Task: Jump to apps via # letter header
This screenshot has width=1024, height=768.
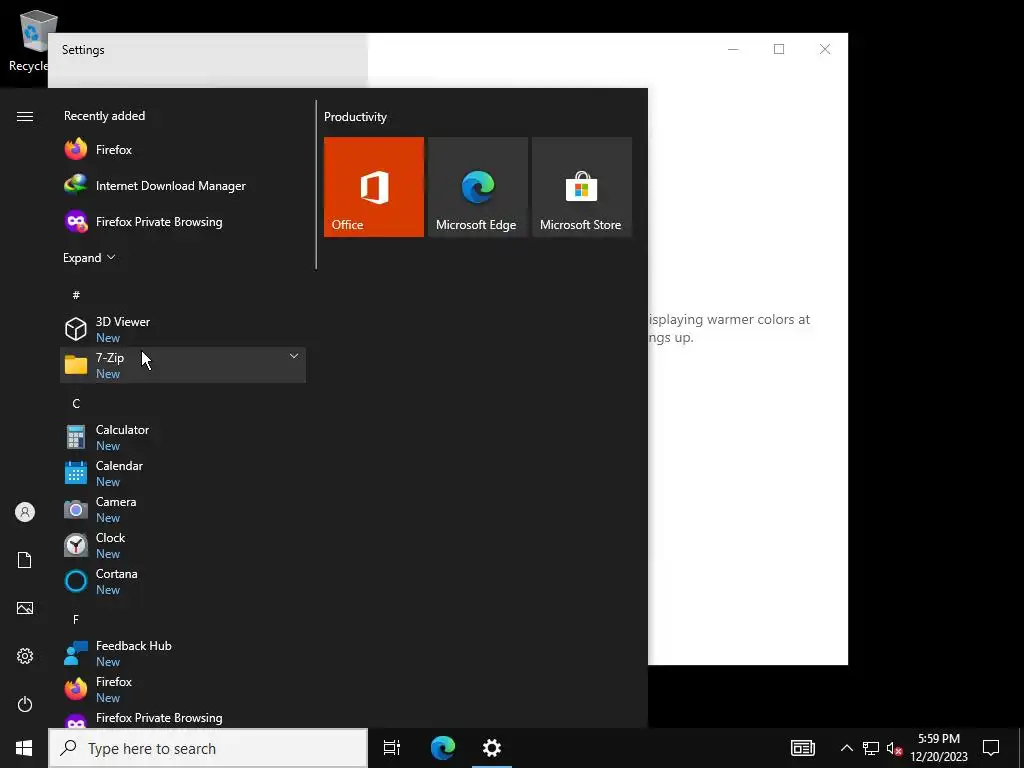Action: 76,295
